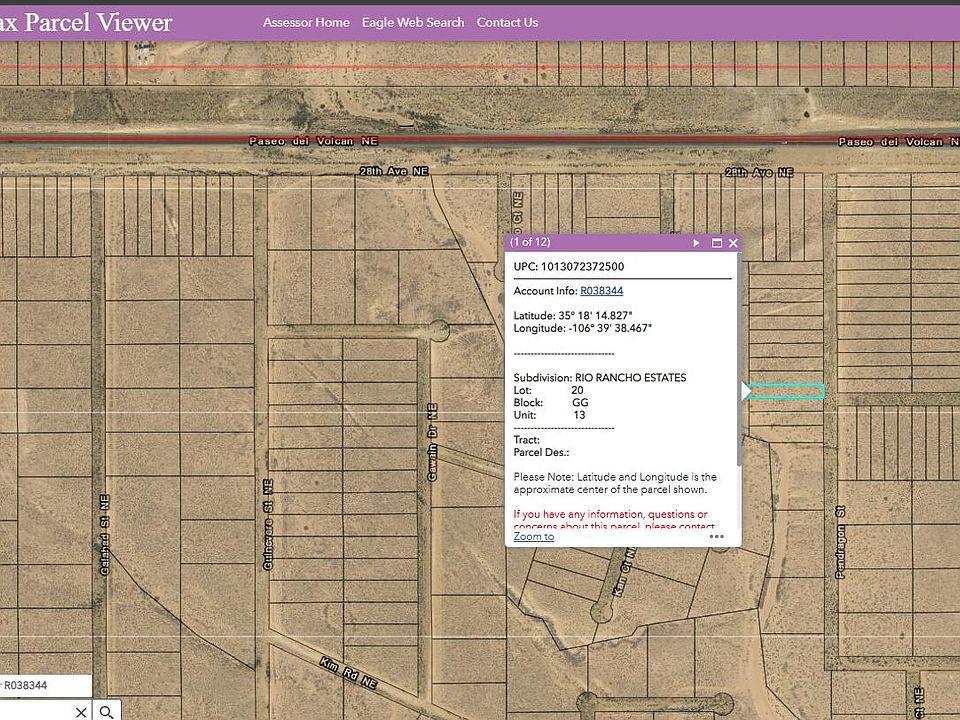Screen dimensions: 960x720
Task: Click the Pendragon St street label
Action: pos(840,542)
